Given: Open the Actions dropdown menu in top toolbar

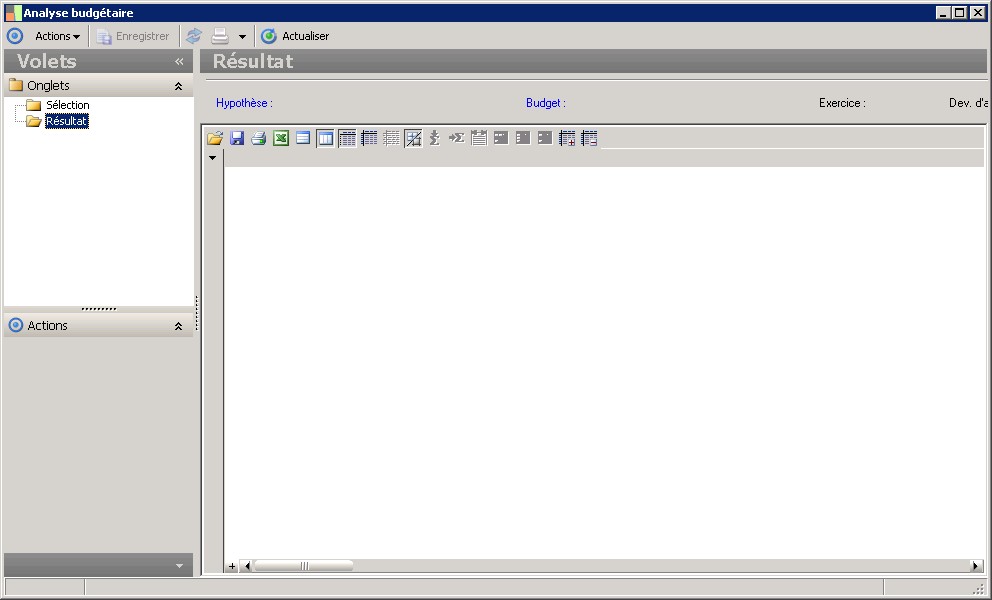Looking at the screenshot, I should pos(57,36).
